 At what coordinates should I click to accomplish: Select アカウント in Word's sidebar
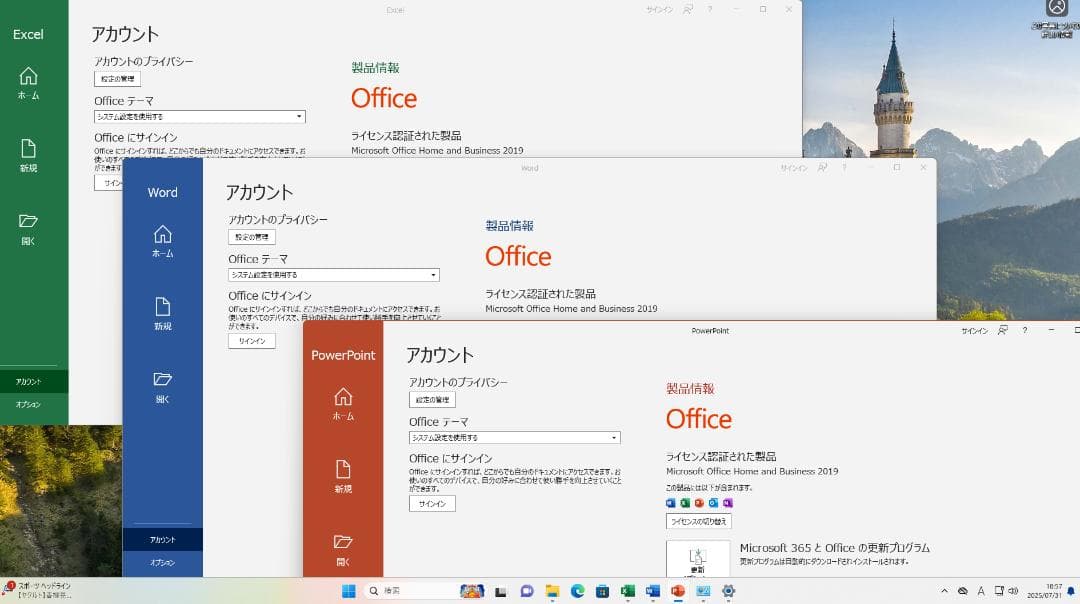[x=162, y=538]
